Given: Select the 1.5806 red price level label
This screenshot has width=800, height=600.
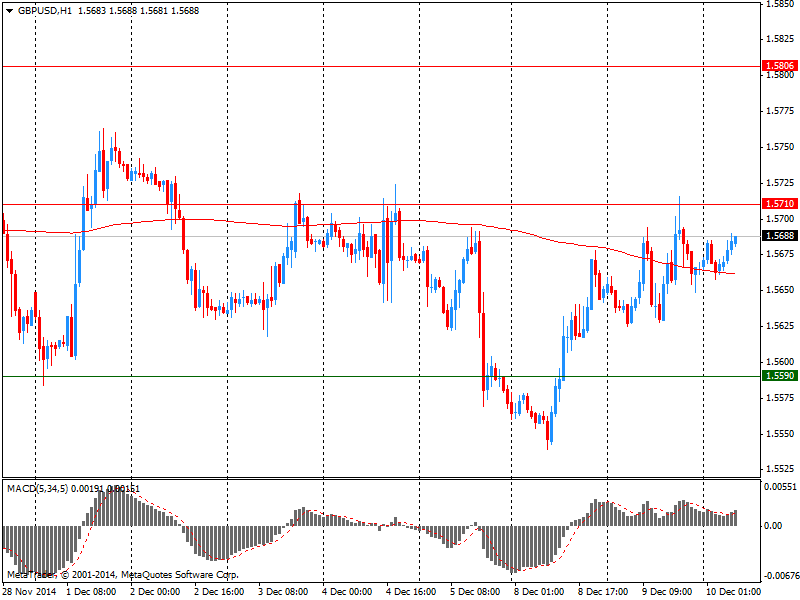Looking at the screenshot, I should pos(779,66).
